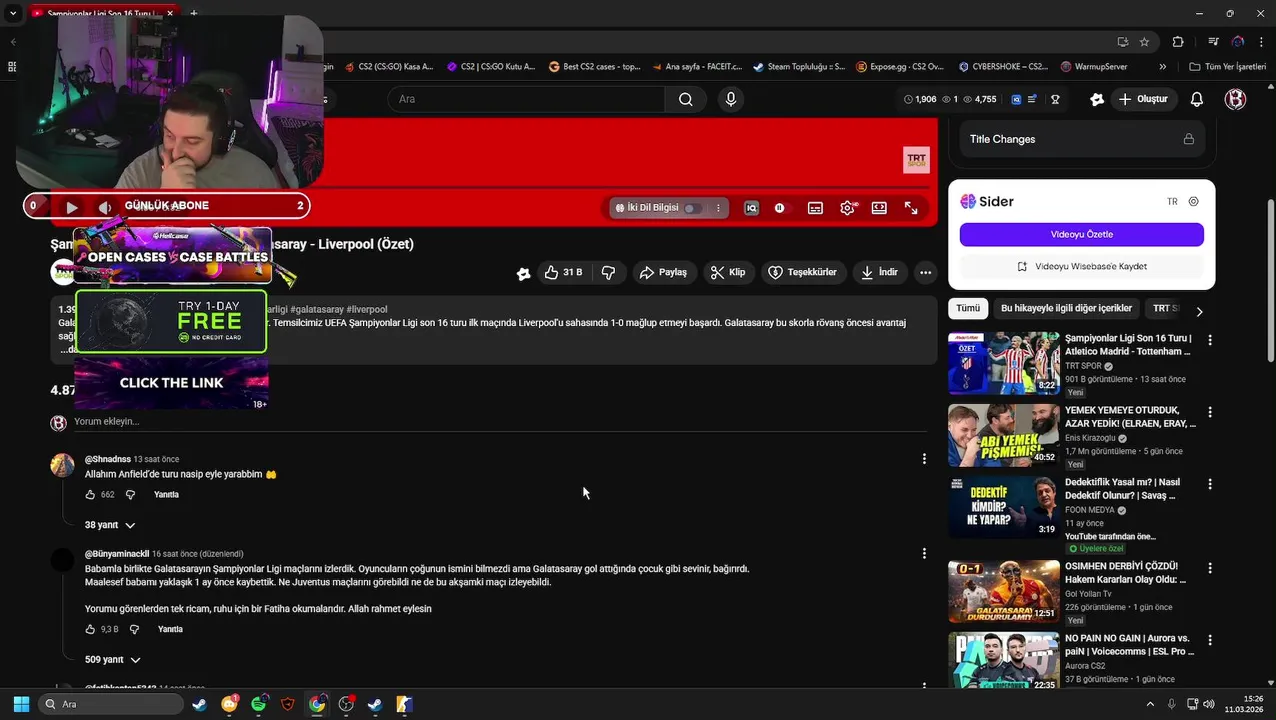This screenshot has width=1276, height=720.
Task: Download the video with İndir
Action: click(x=879, y=272)
